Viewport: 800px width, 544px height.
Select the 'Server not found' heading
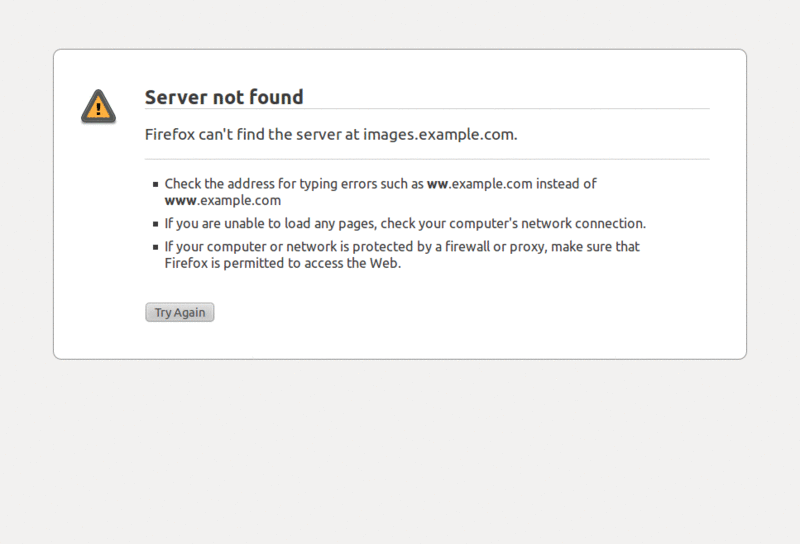(224, 97)
